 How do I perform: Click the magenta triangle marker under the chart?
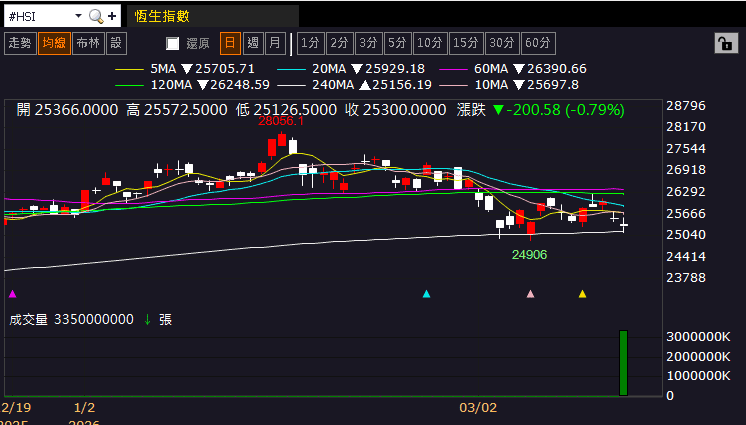click(12, 294)
